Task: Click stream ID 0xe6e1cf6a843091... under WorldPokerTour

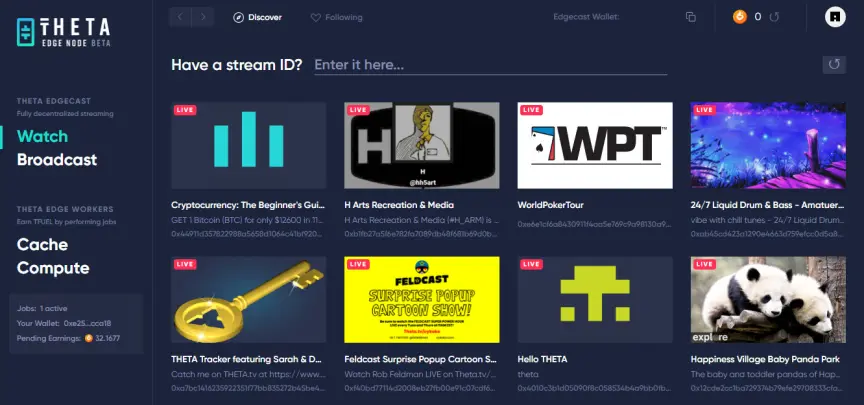Action: tap(595, 224)
